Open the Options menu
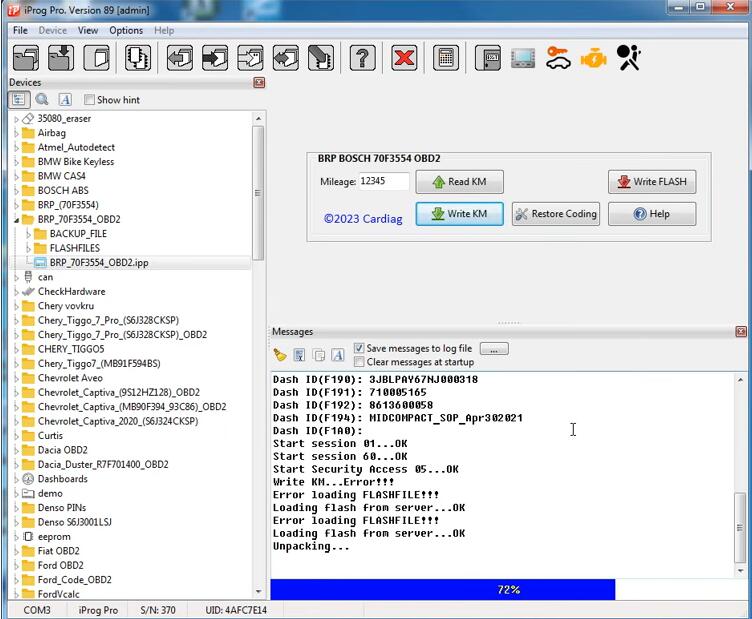This screenshot has width=752, height=619. pos(126,30)
